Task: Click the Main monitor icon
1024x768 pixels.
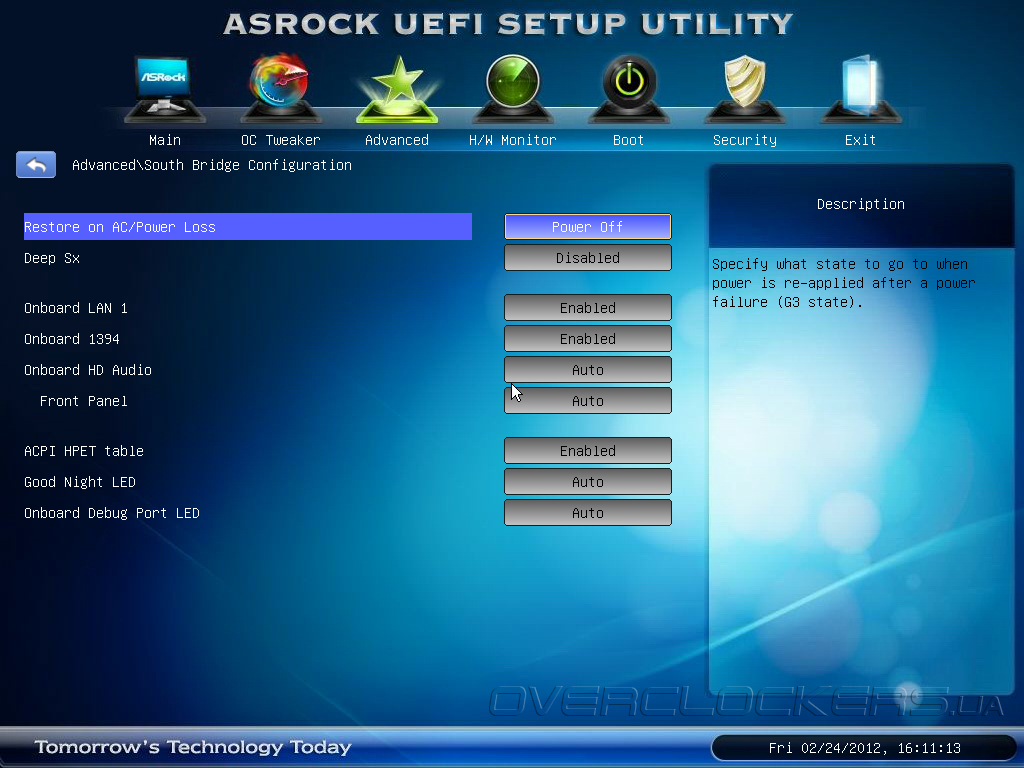Action: click(x=165, y=89)
